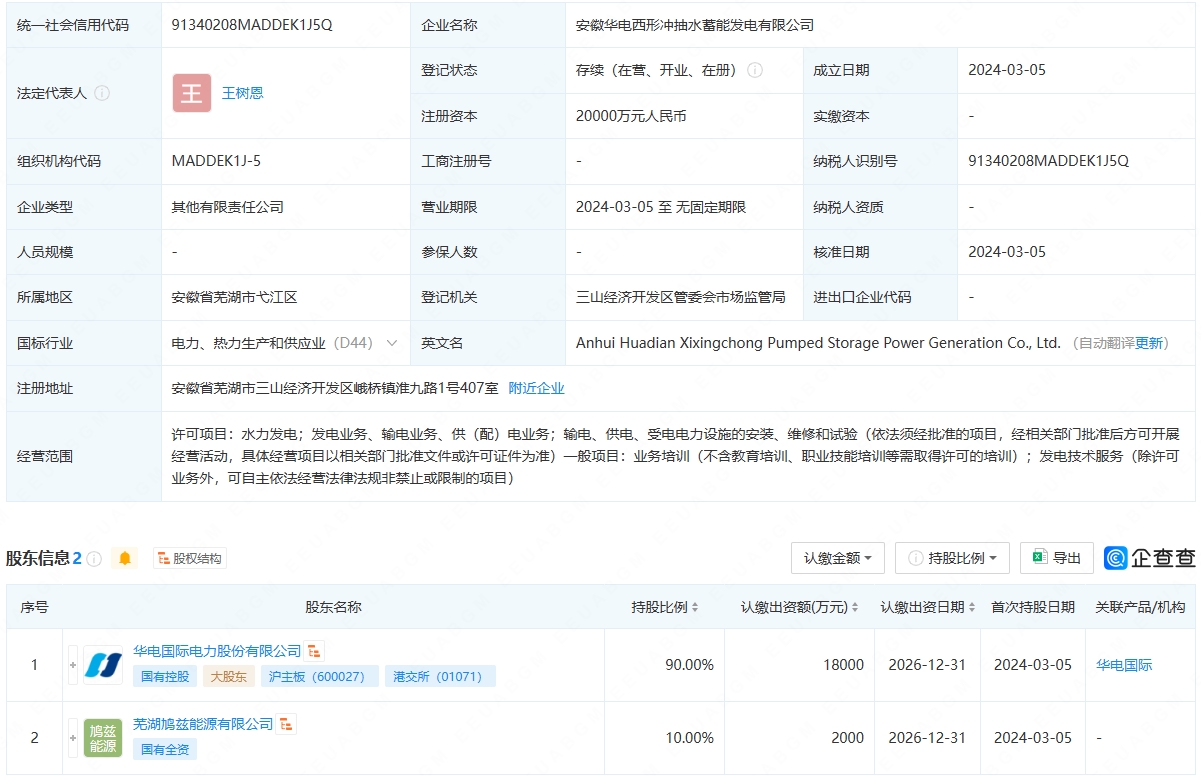The height and width of the screenshot is (776, 1201).
Task: Click the info icon next to 法定代表人
Action: (x=102, y=93)
